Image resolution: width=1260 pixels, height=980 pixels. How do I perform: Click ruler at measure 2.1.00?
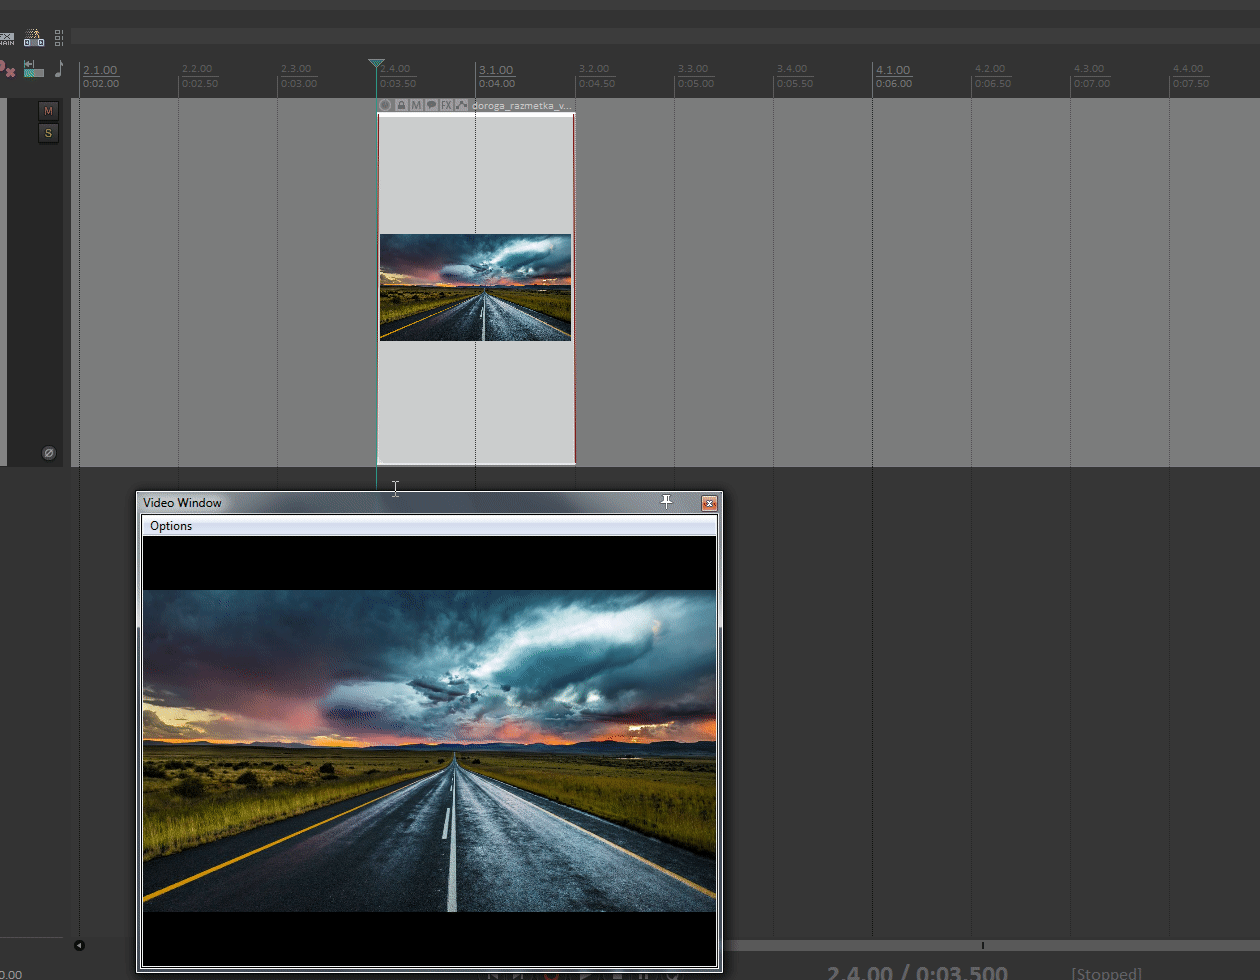coord(100,70)
